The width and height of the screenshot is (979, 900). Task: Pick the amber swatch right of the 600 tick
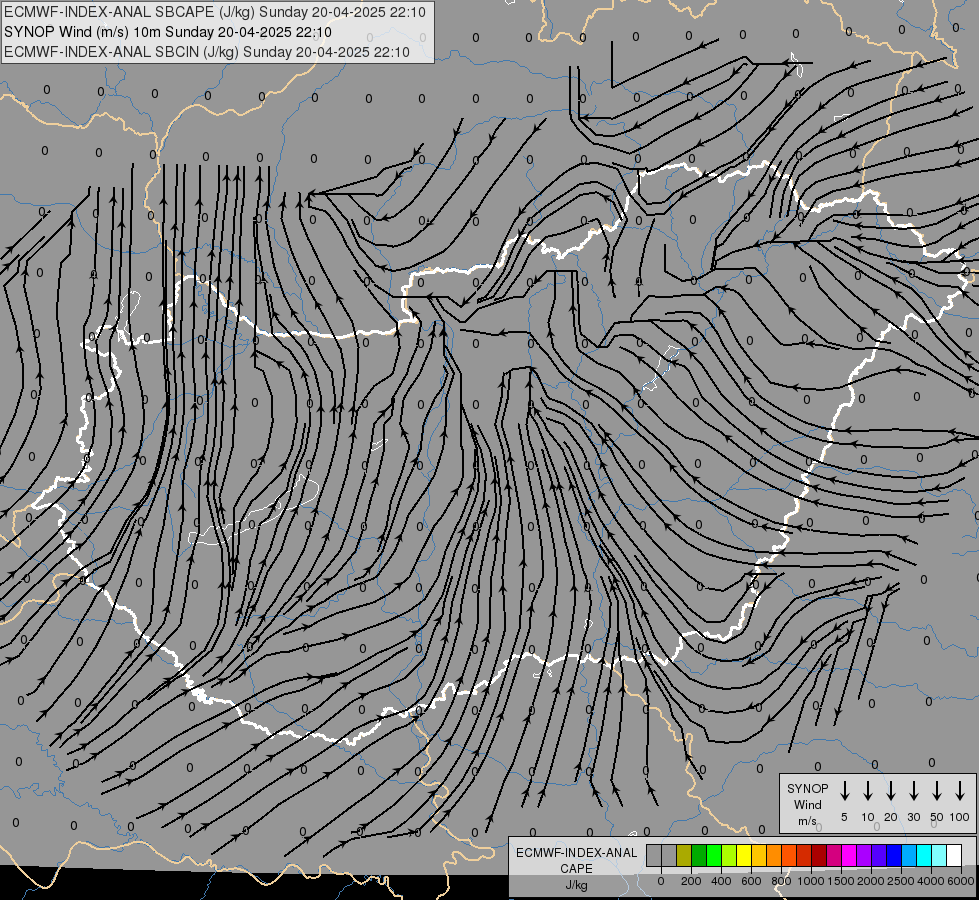click(x=759, y=855)
